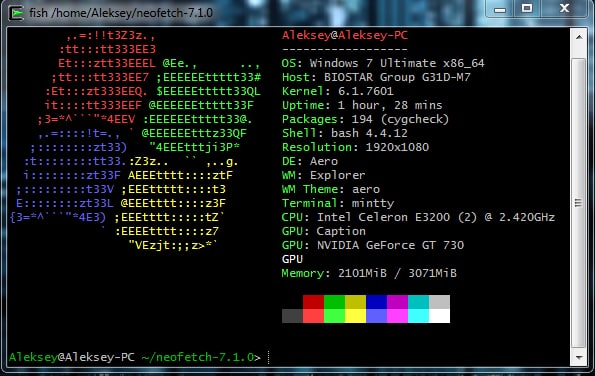
Task: Click the light gray color block
Action: pos(439,302)
